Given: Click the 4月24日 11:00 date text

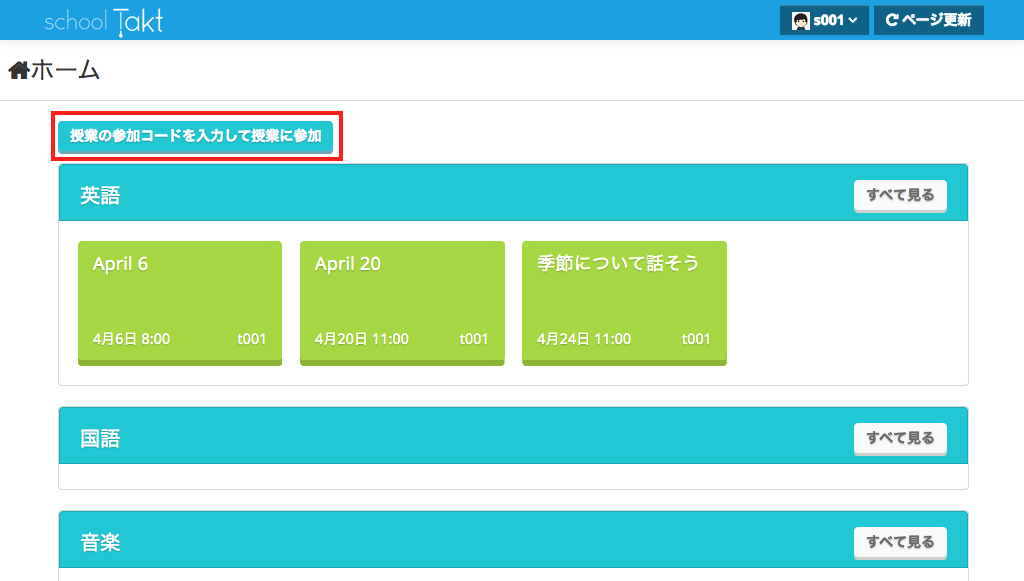Looking at the screenshot, I should point(584,339).
